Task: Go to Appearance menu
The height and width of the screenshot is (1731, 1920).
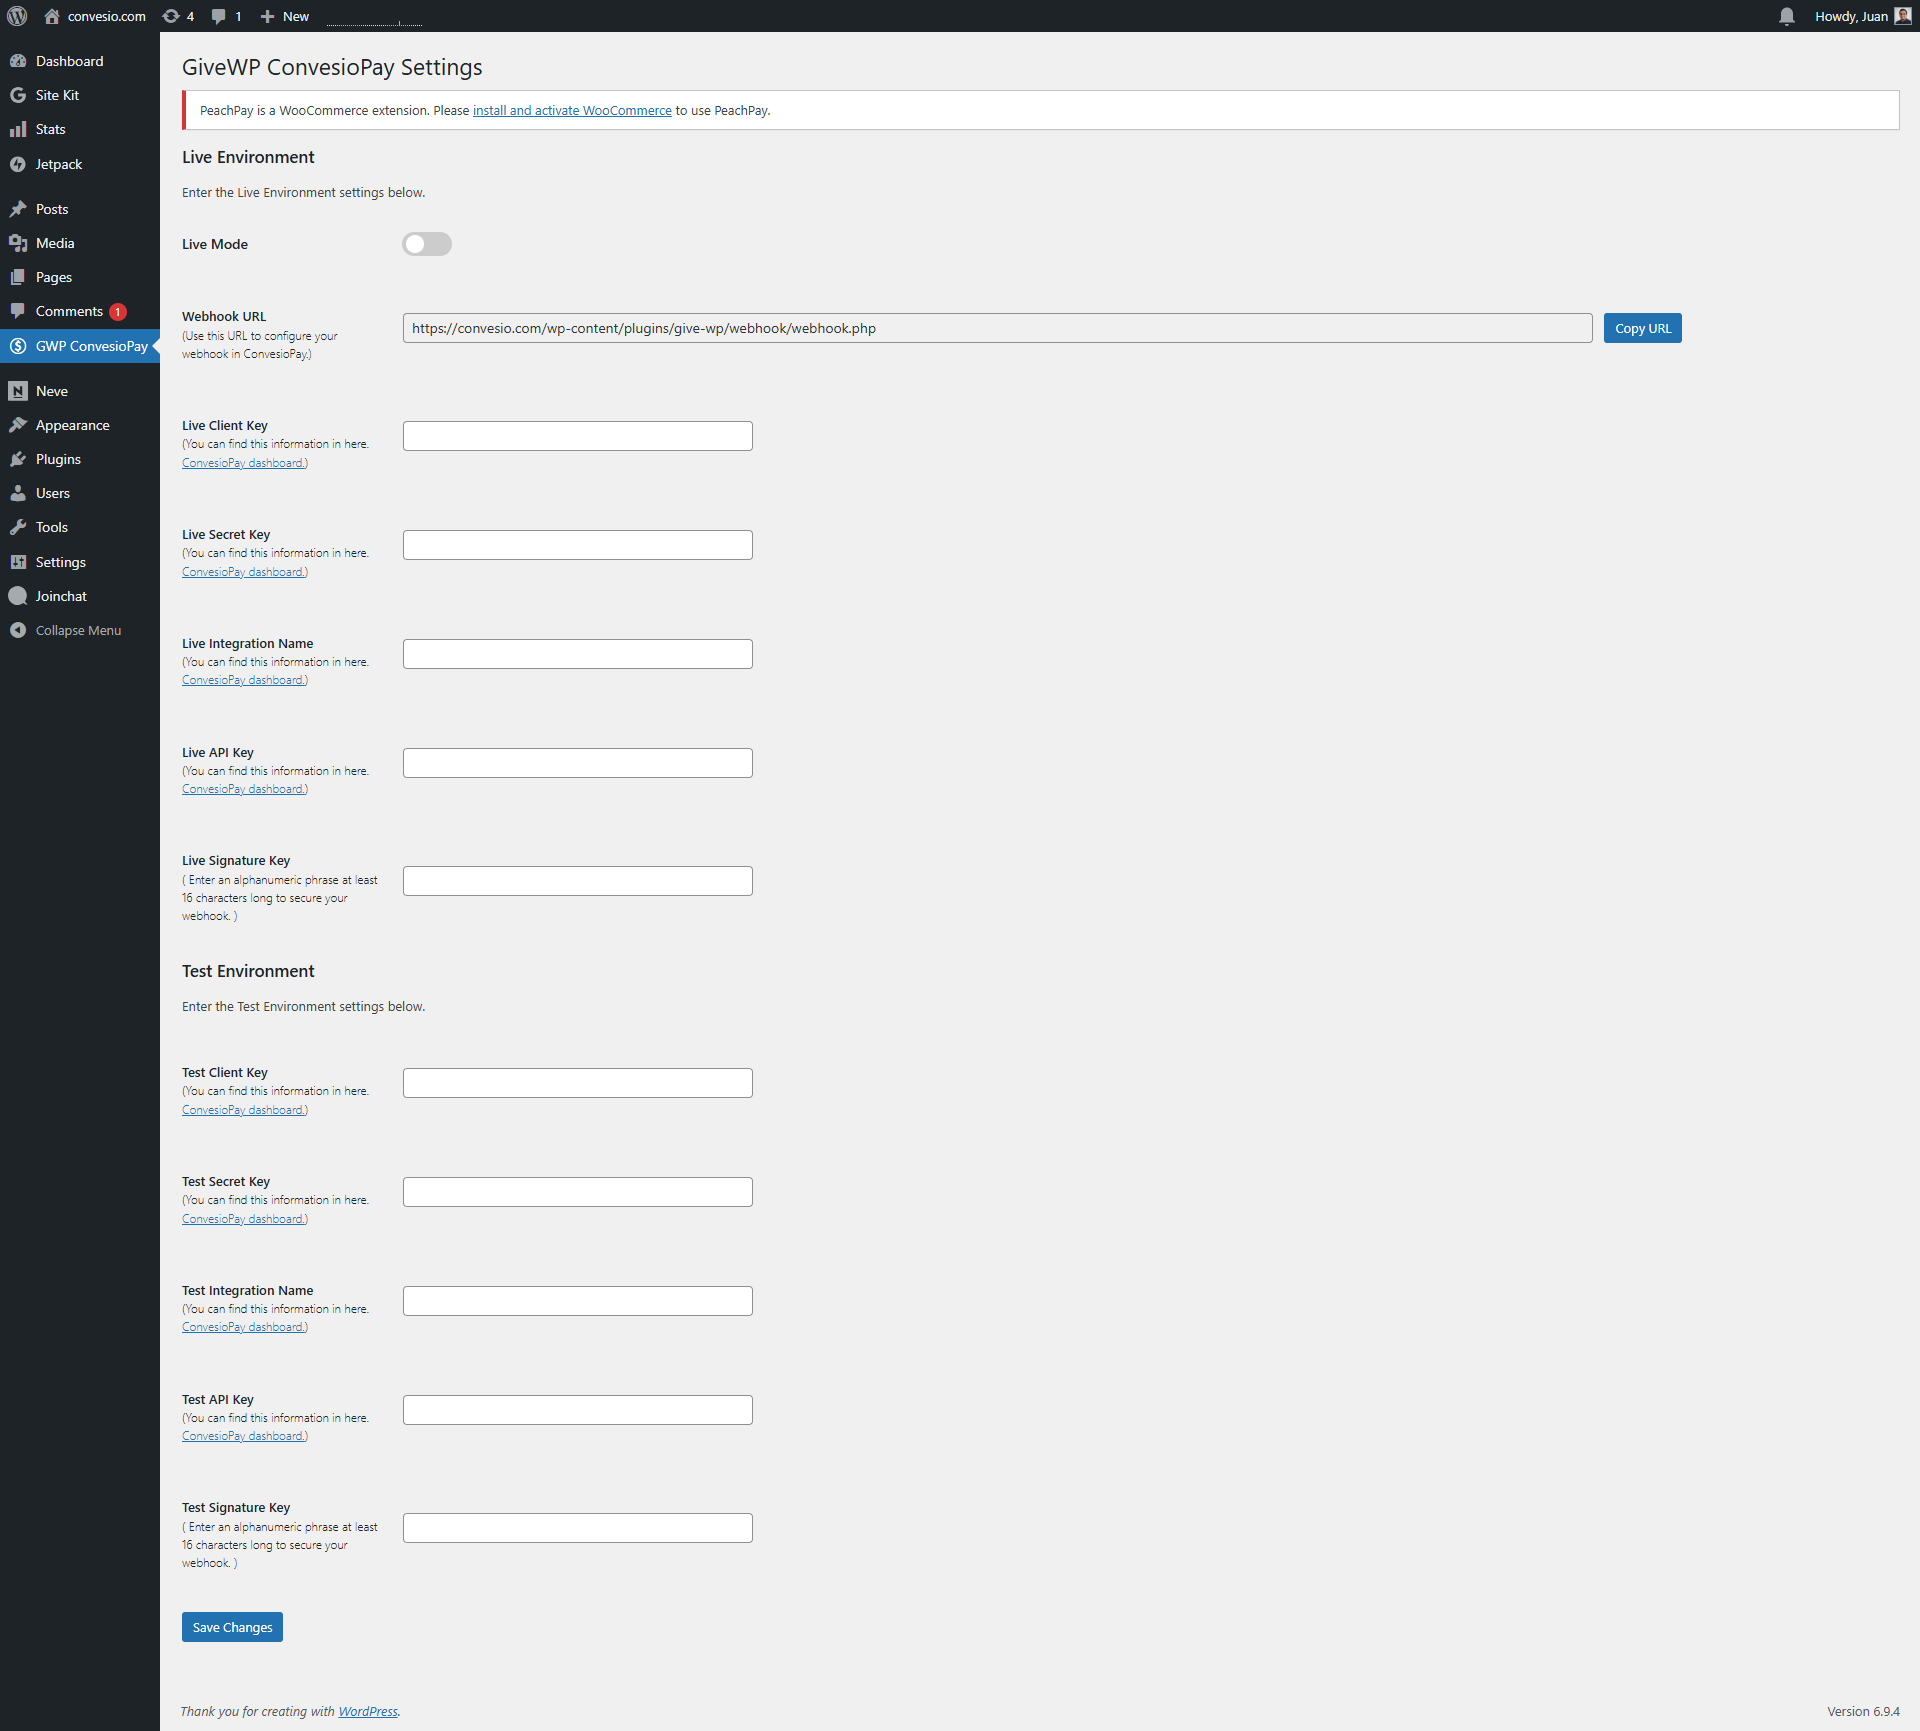Action: click(72, 425)
